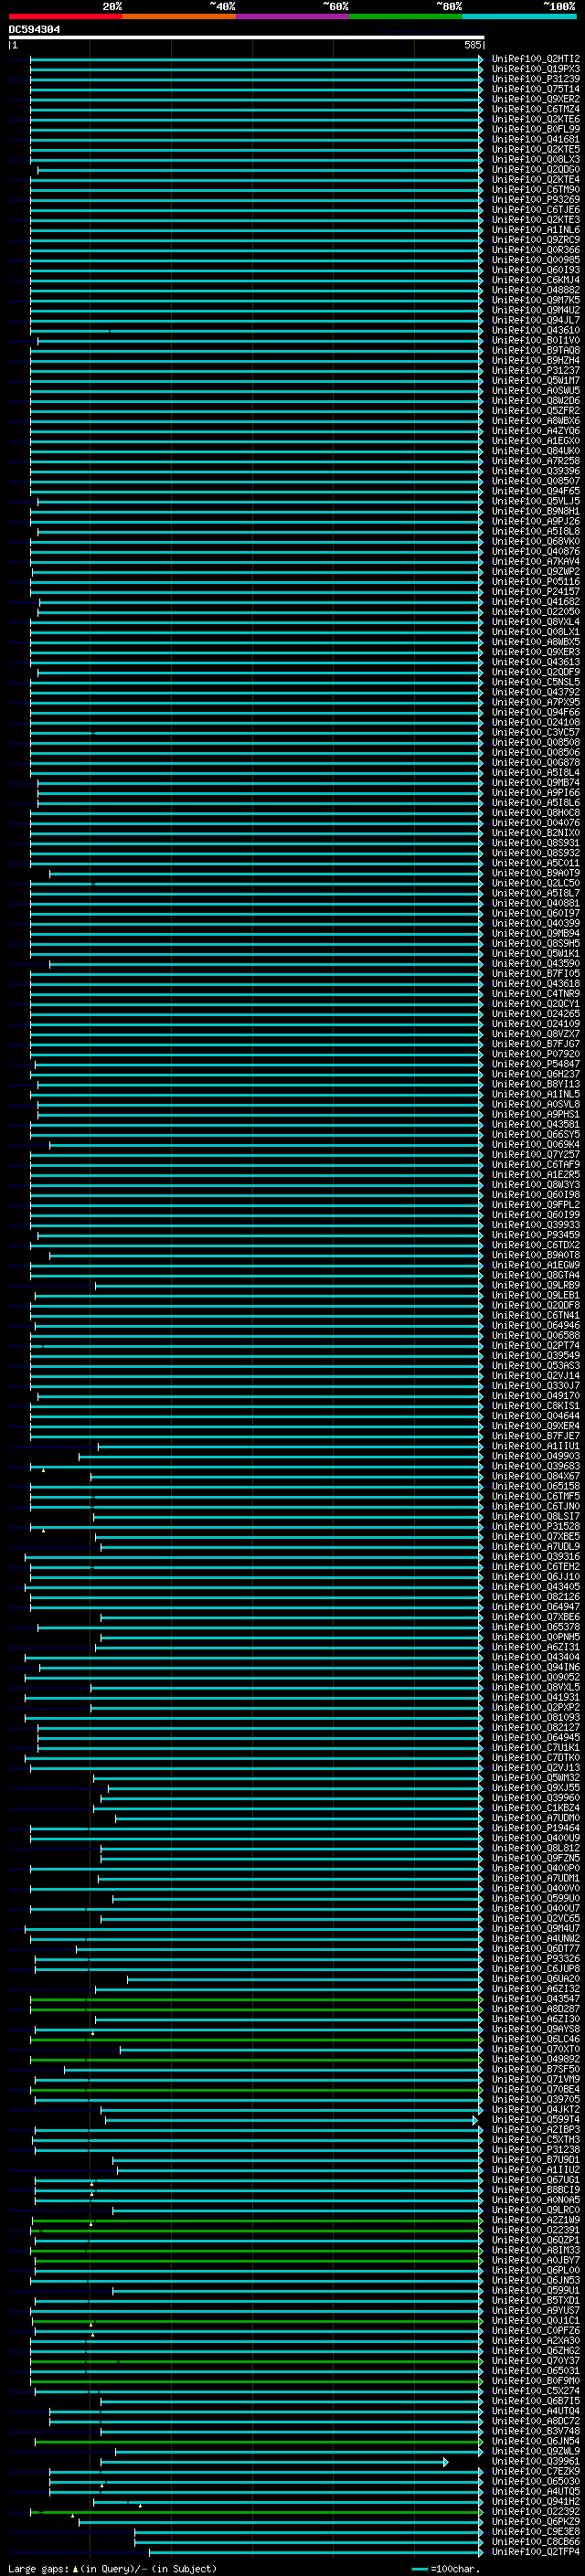Click the UniRef100_Q9M7K5 entry

536,300
